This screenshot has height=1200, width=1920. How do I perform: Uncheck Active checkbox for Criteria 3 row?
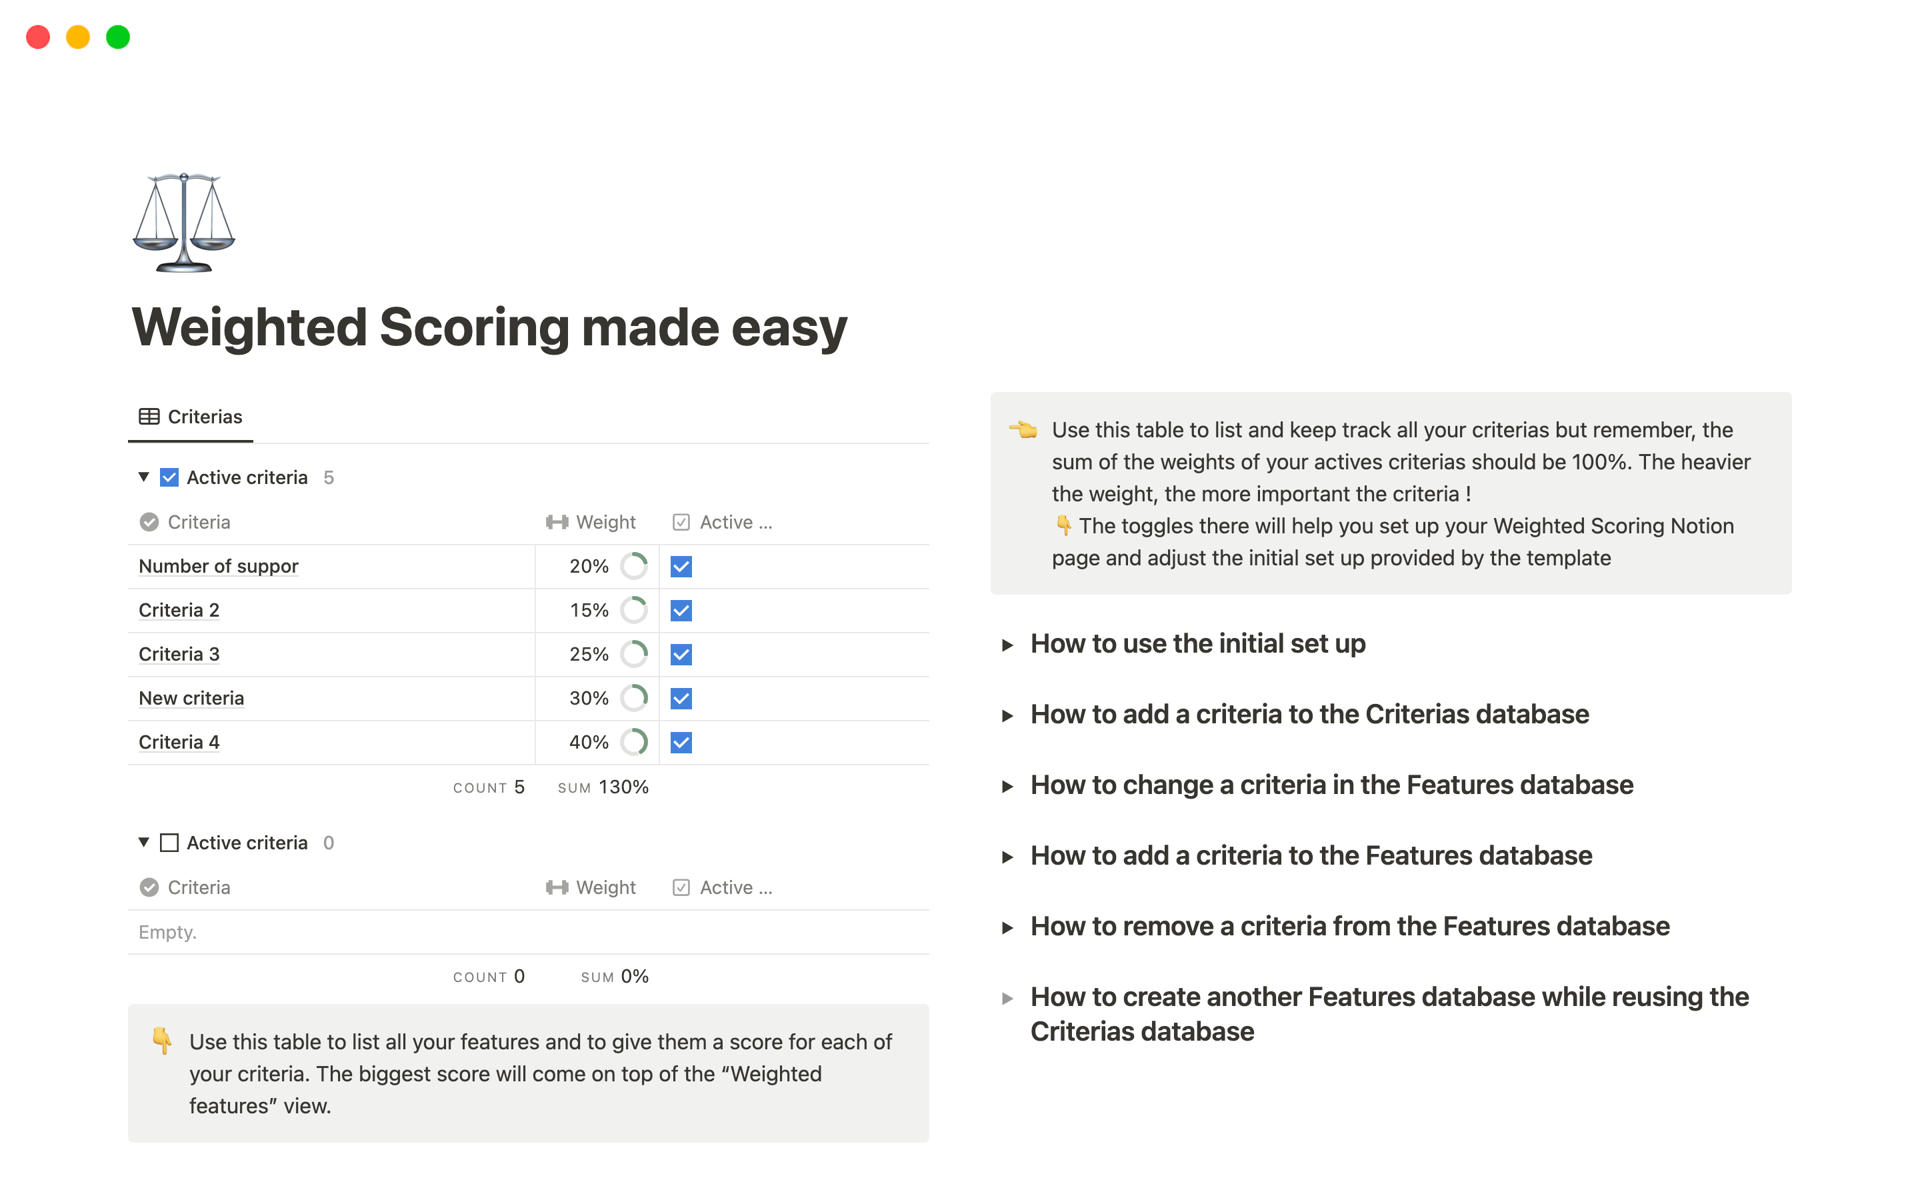[x=681, y=655]
